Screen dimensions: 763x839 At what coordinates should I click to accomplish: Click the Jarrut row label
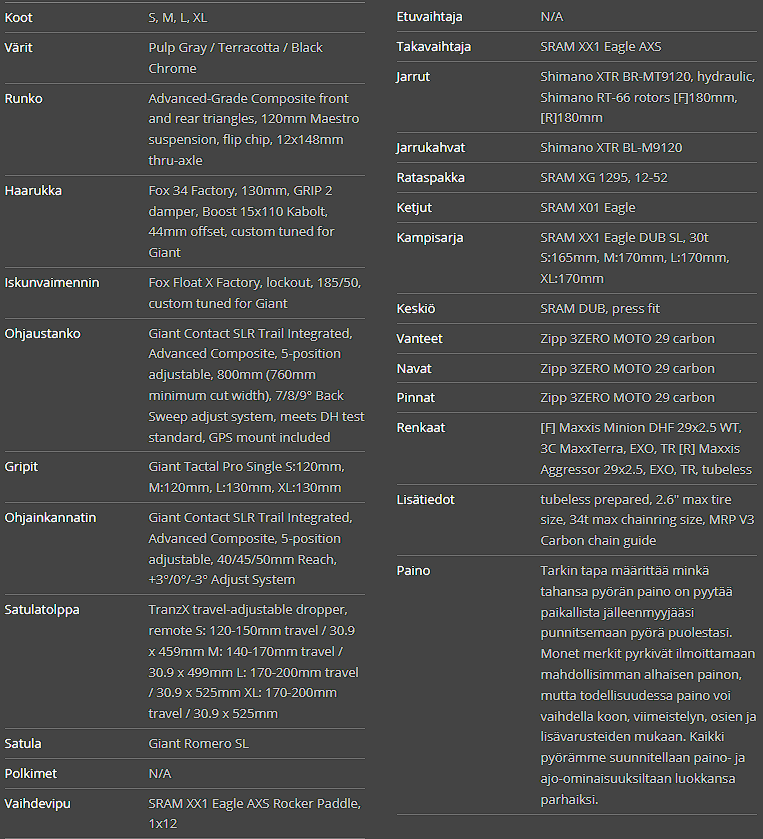414,76
